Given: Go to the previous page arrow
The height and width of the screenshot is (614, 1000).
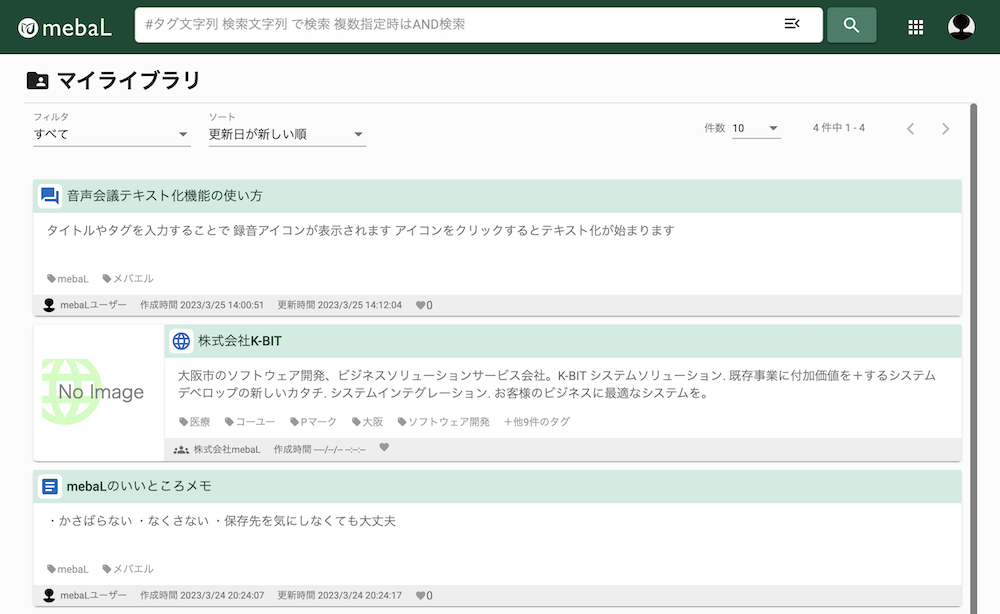Looking at the screenshot, I should click(911, 129).
